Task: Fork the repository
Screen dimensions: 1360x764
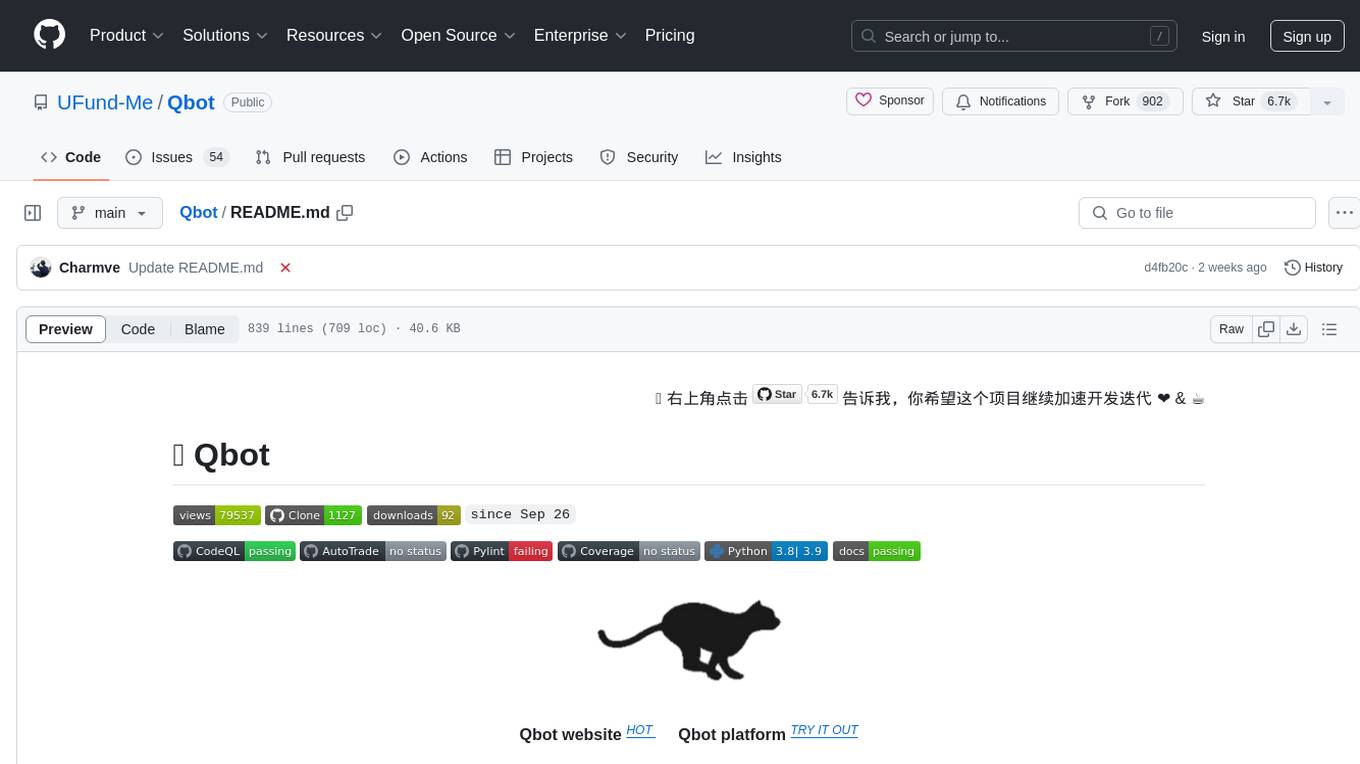Action: tap(1125, 101)
